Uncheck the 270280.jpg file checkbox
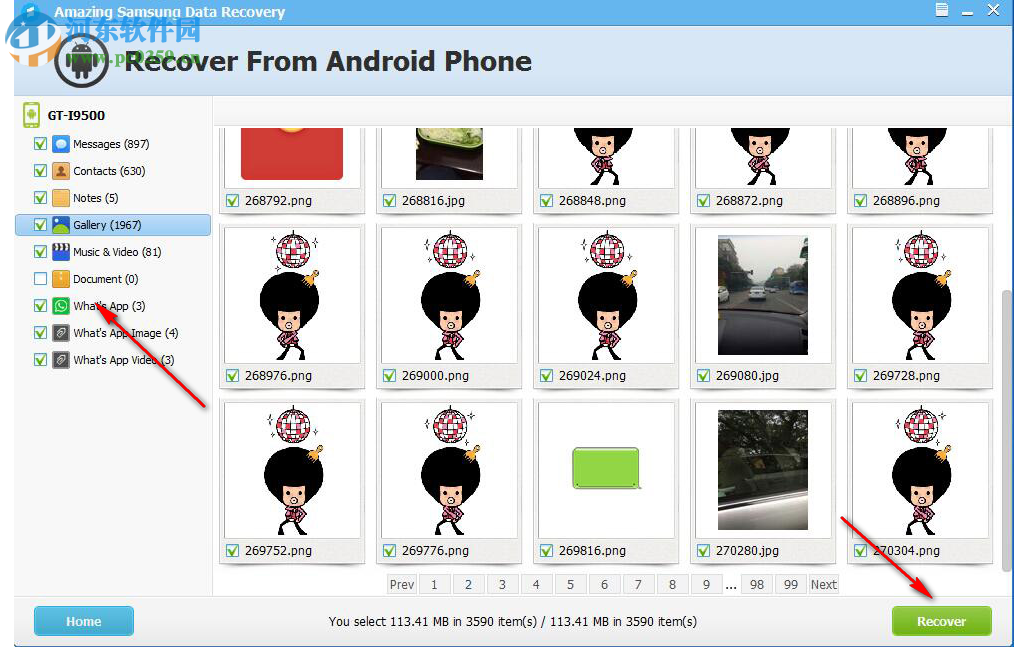Viewport: 1025px width, 647px height. [703, 551]
